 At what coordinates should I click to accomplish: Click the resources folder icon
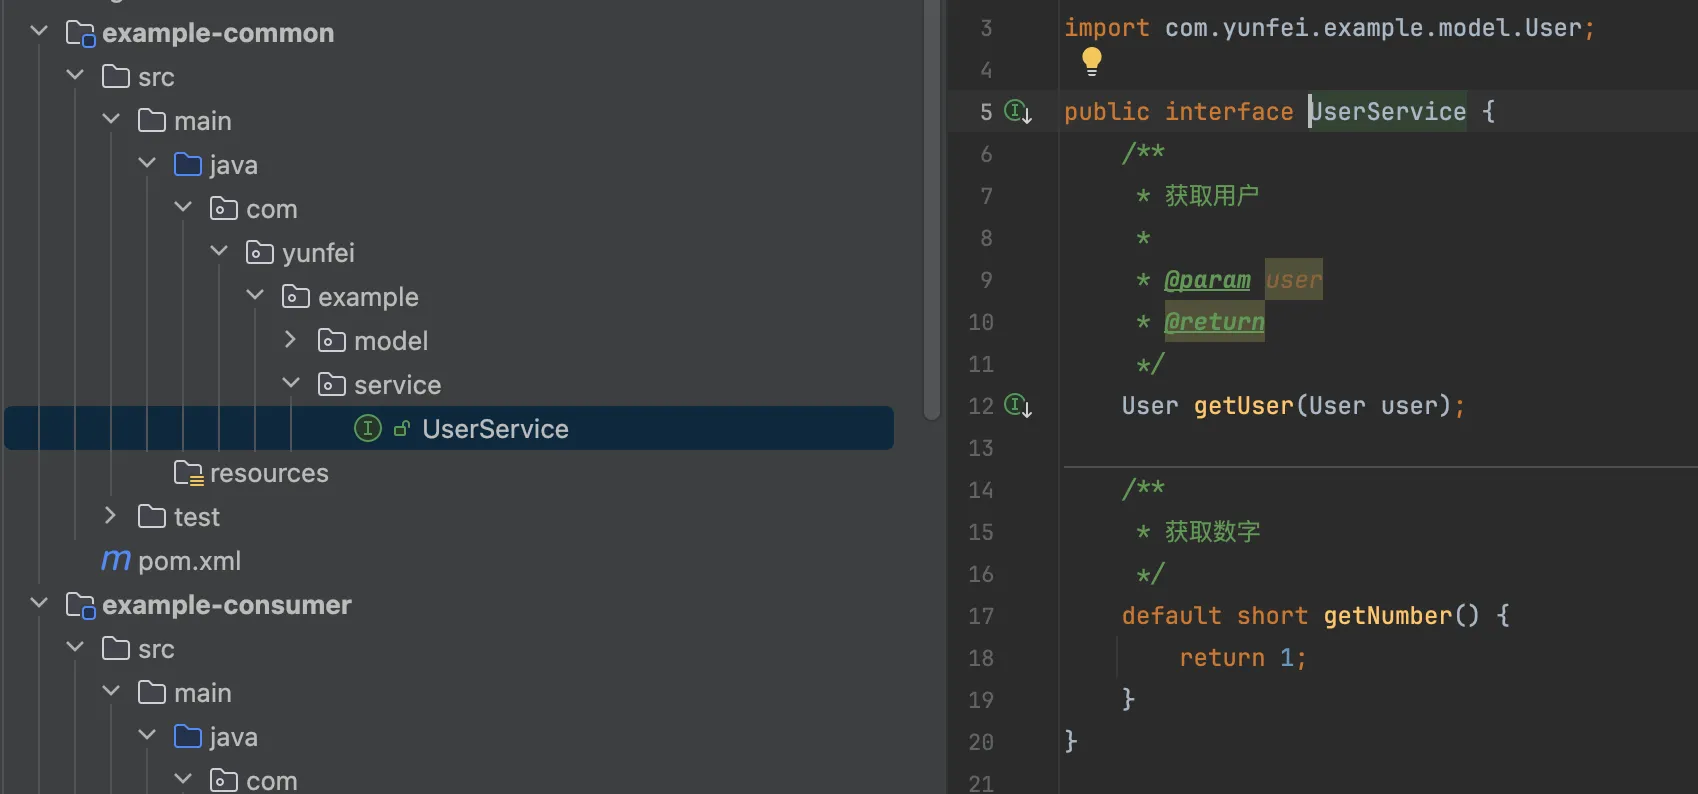tap(189, 473)
